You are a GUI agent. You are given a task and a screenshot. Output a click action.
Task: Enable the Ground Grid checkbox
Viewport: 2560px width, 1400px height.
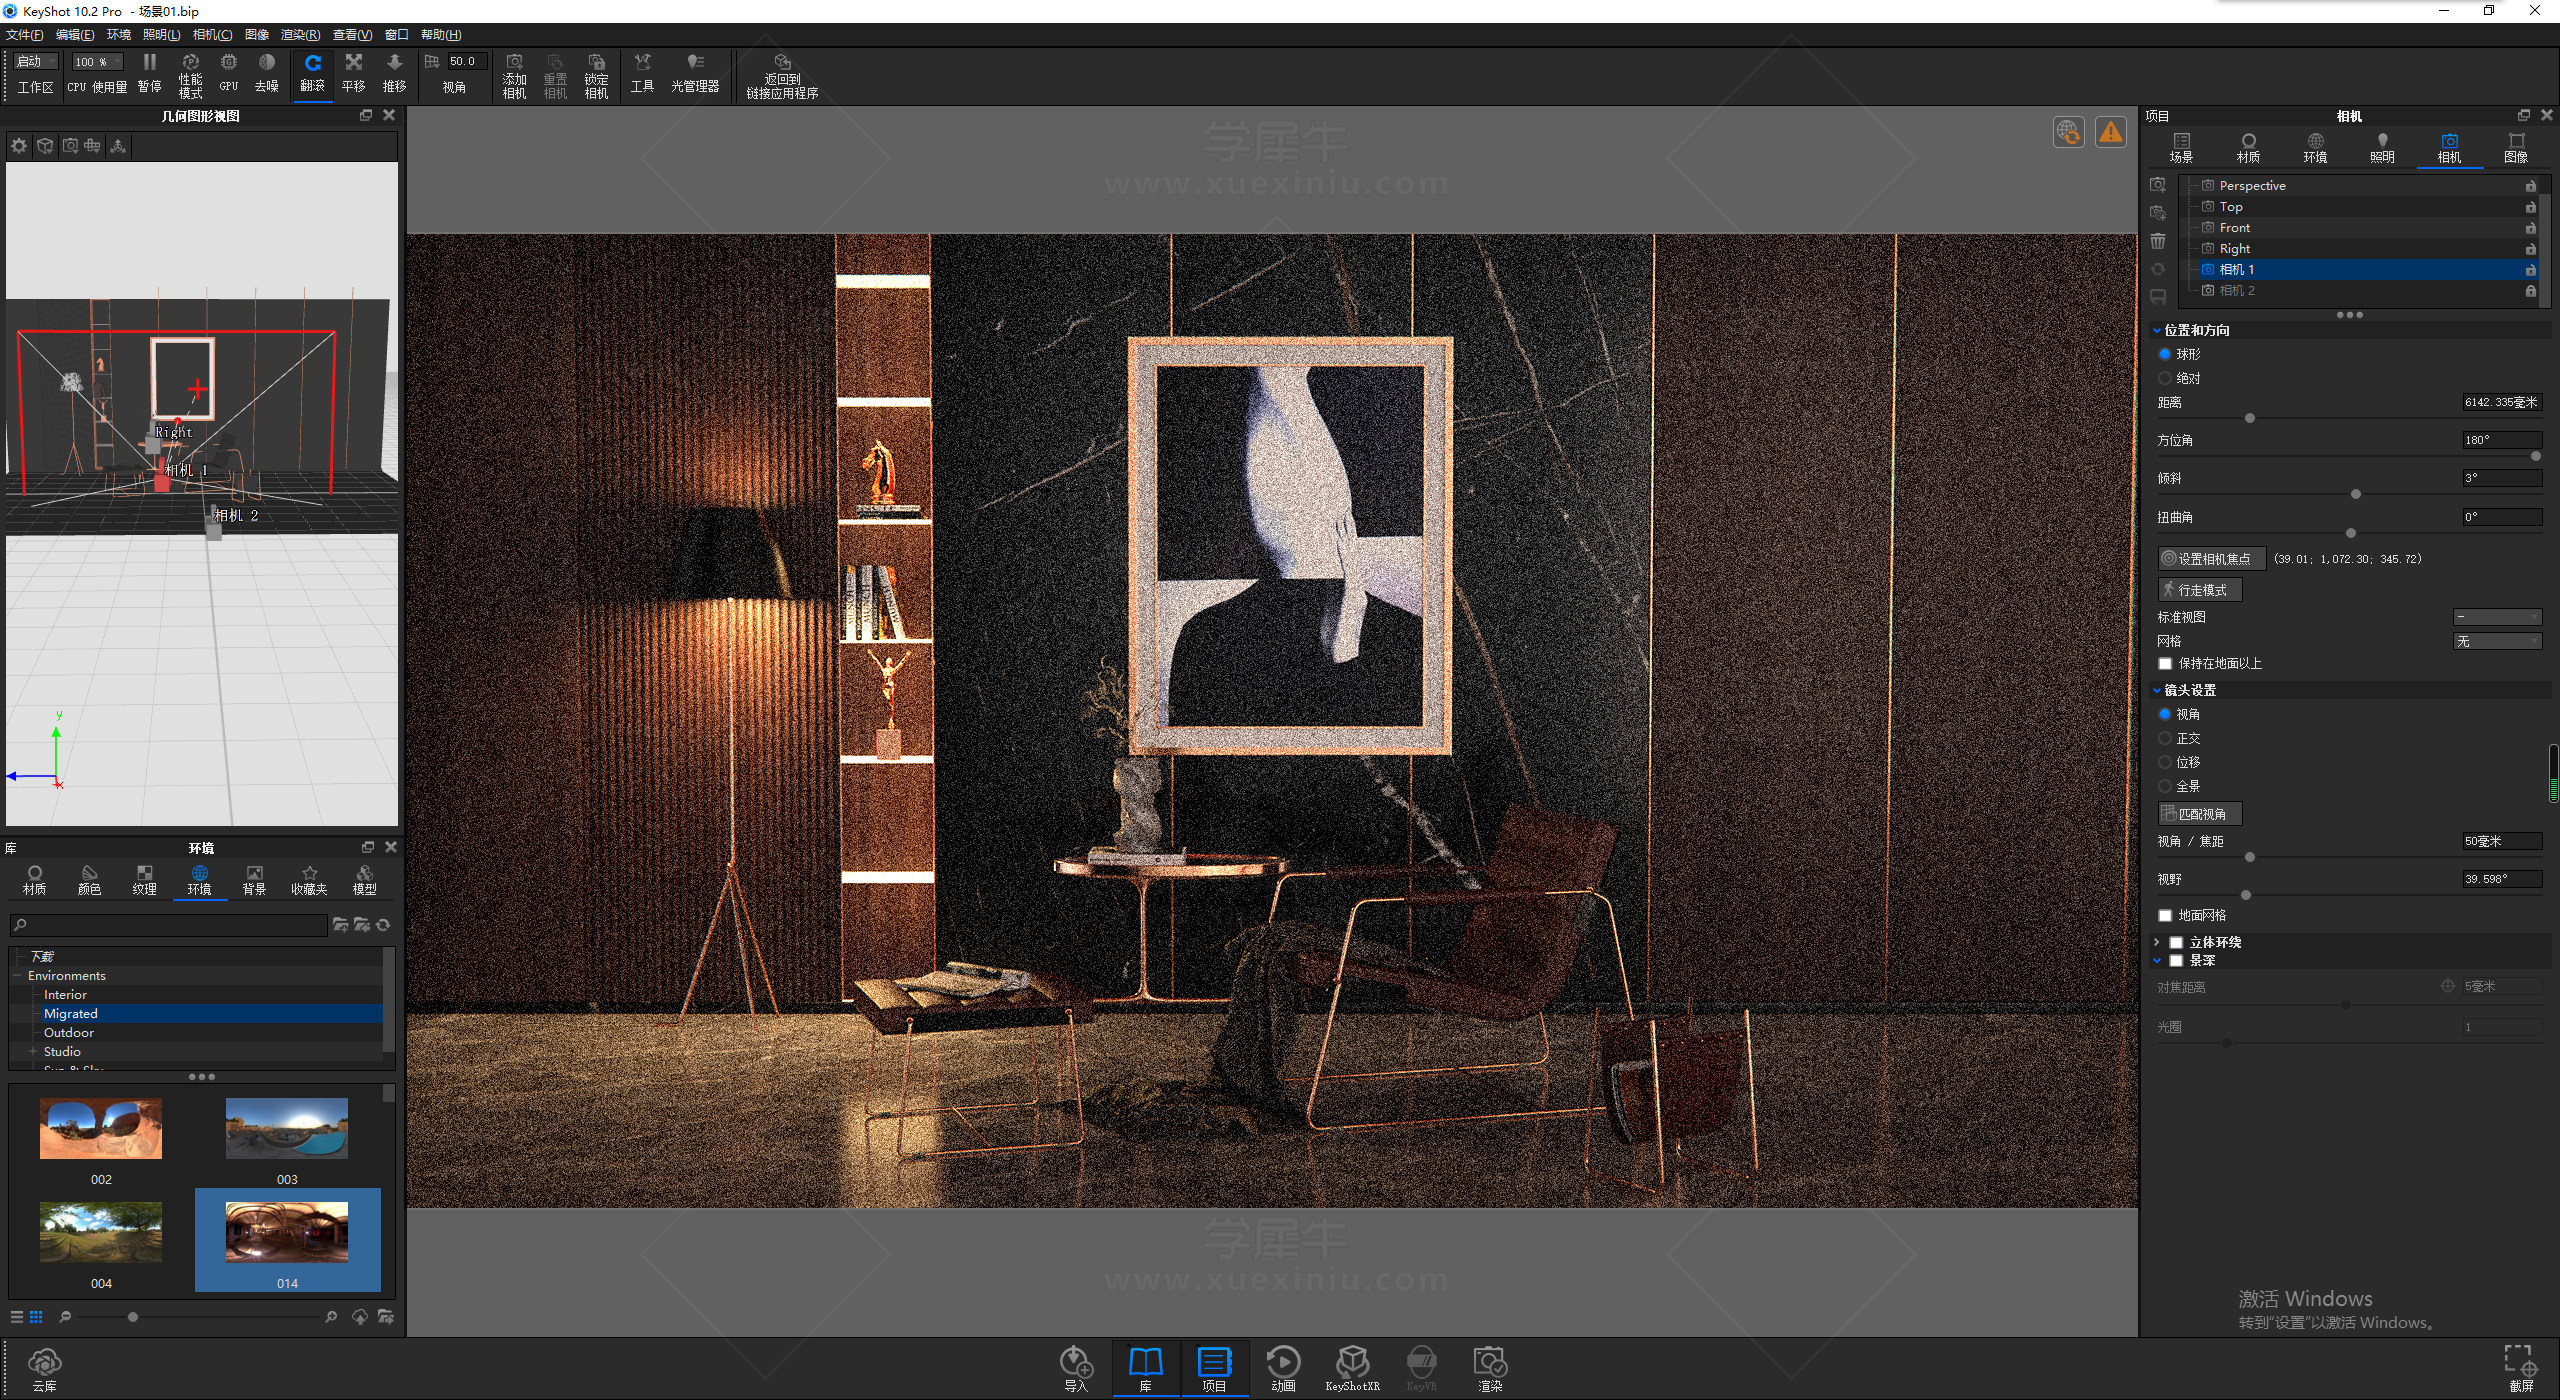coord(2165,915)
